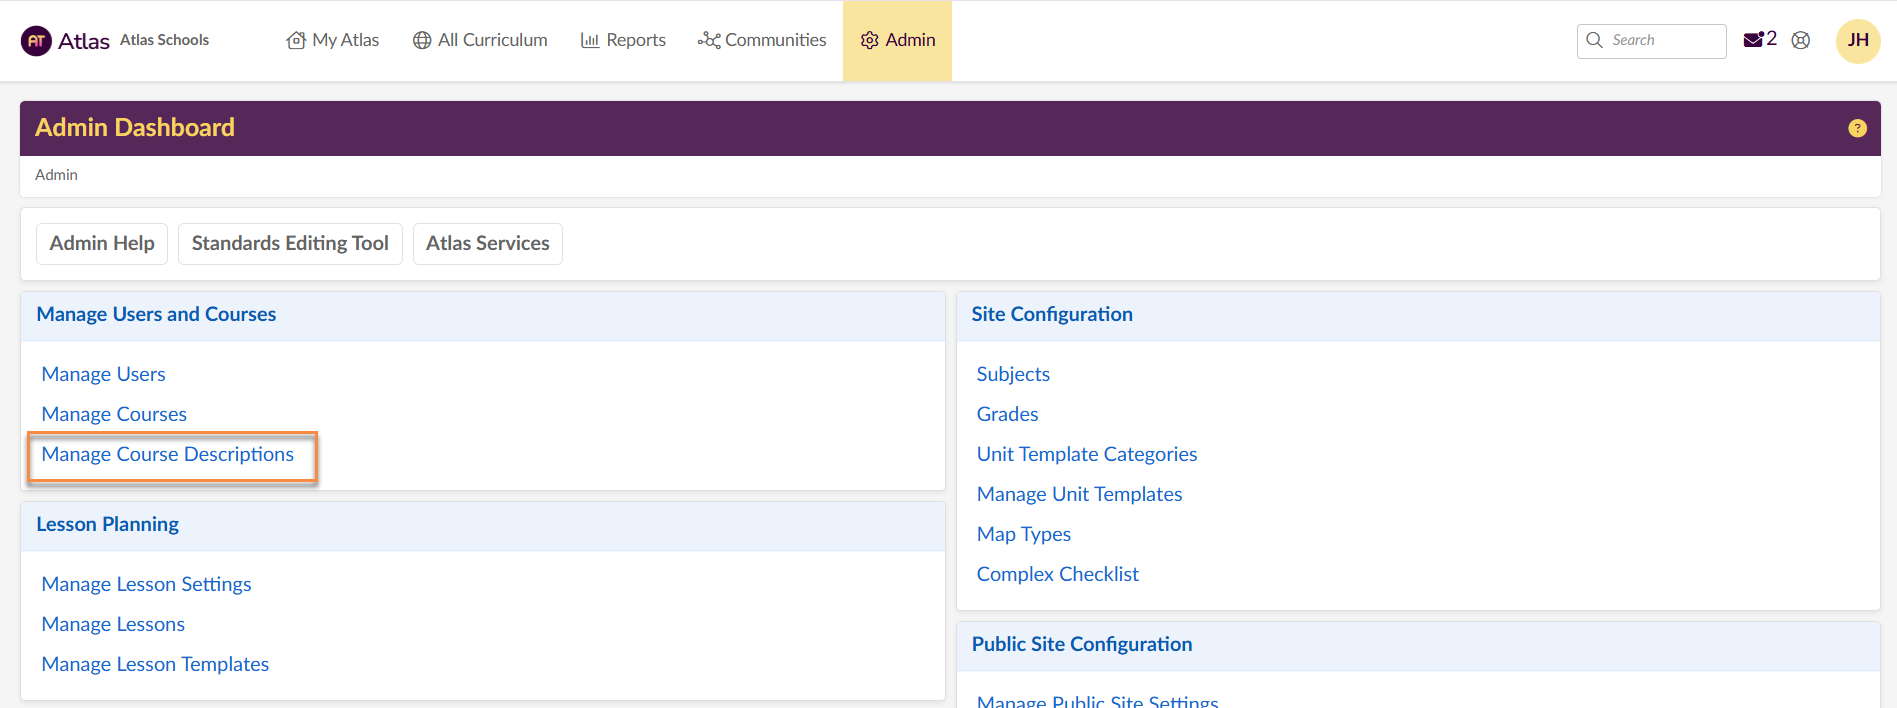
Task: Click the help lifebuoy icon in header
Action: coord(1801,40)
